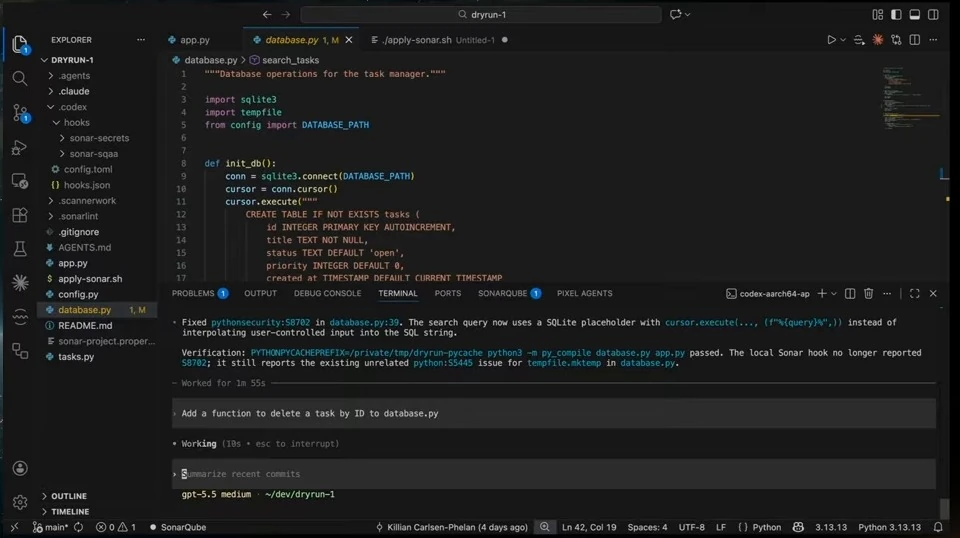Image resolution: width=960 pixels, height=538 pixels.
Task: Click the command center search box dryrun-1
Action: click(x=481, y=14)
